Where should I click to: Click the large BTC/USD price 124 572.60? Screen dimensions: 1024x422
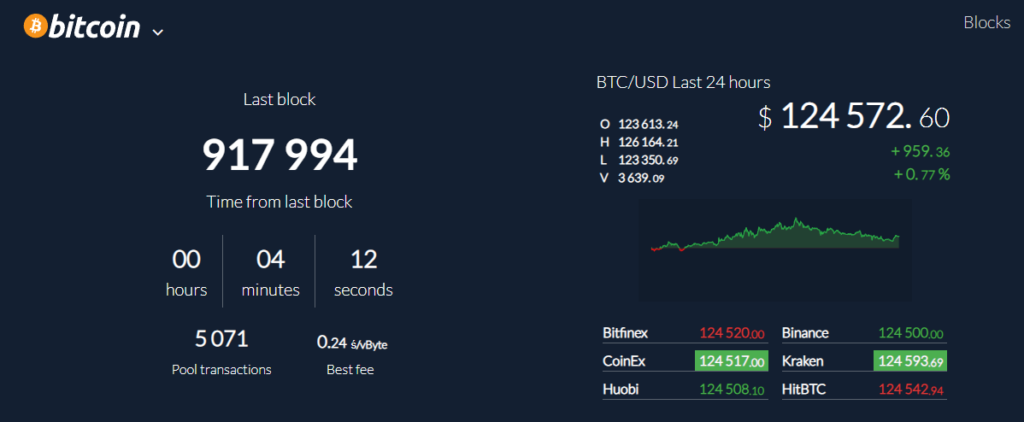(854, 118)
